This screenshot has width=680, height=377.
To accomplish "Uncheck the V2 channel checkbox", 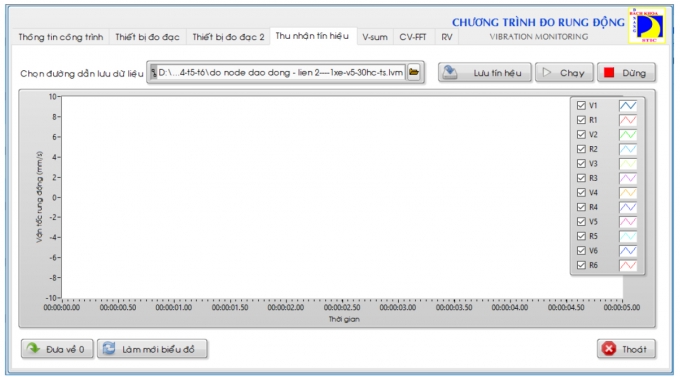I will click(x=581, y=134).
